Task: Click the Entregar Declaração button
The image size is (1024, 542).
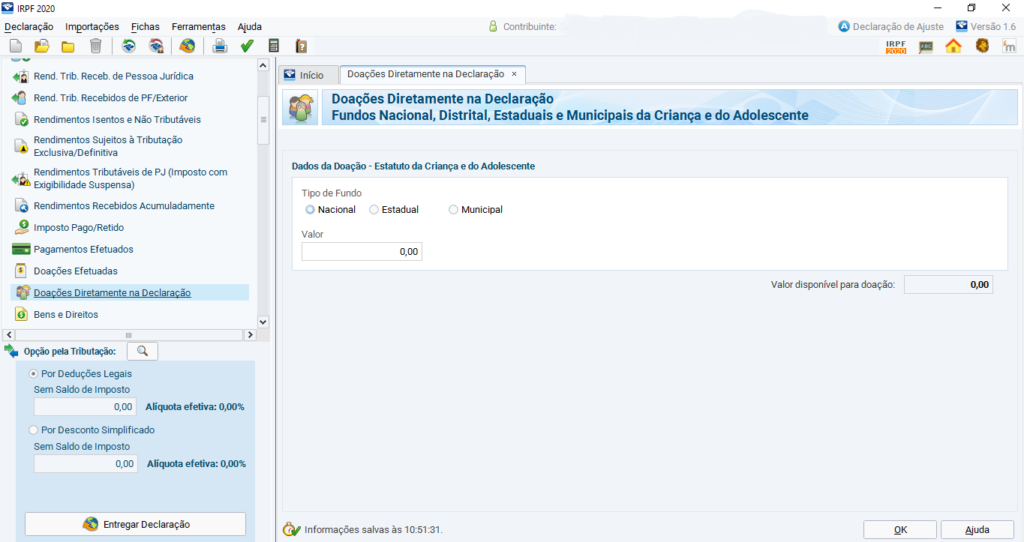Action: click(x=135, y=524)
